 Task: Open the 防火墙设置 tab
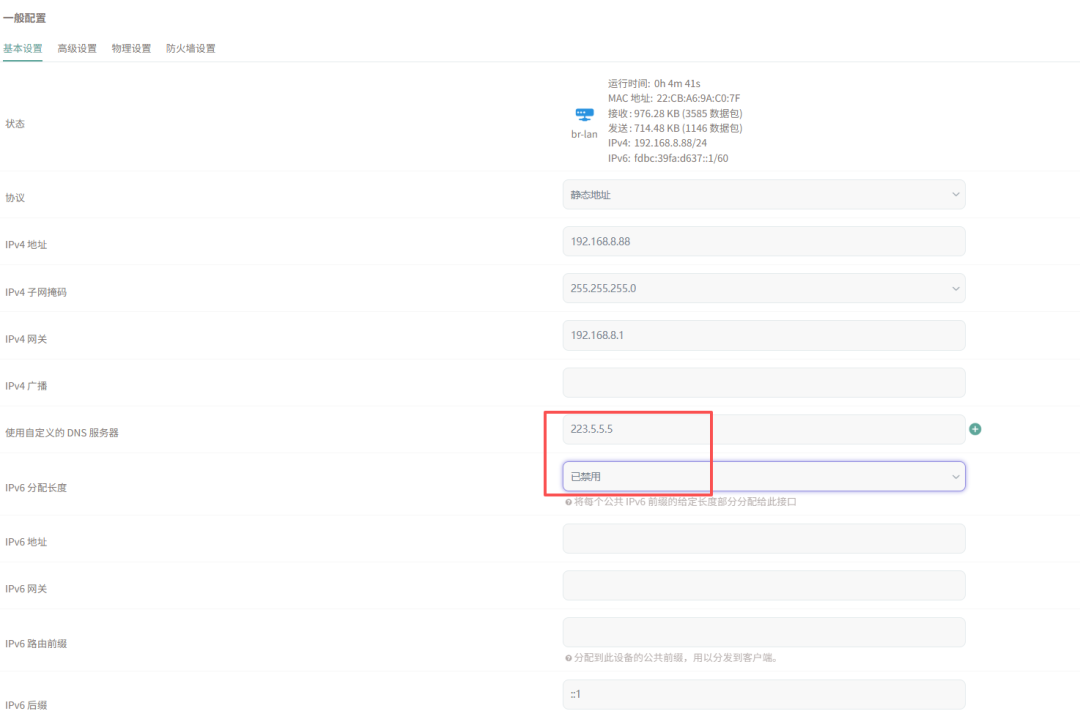190,48
